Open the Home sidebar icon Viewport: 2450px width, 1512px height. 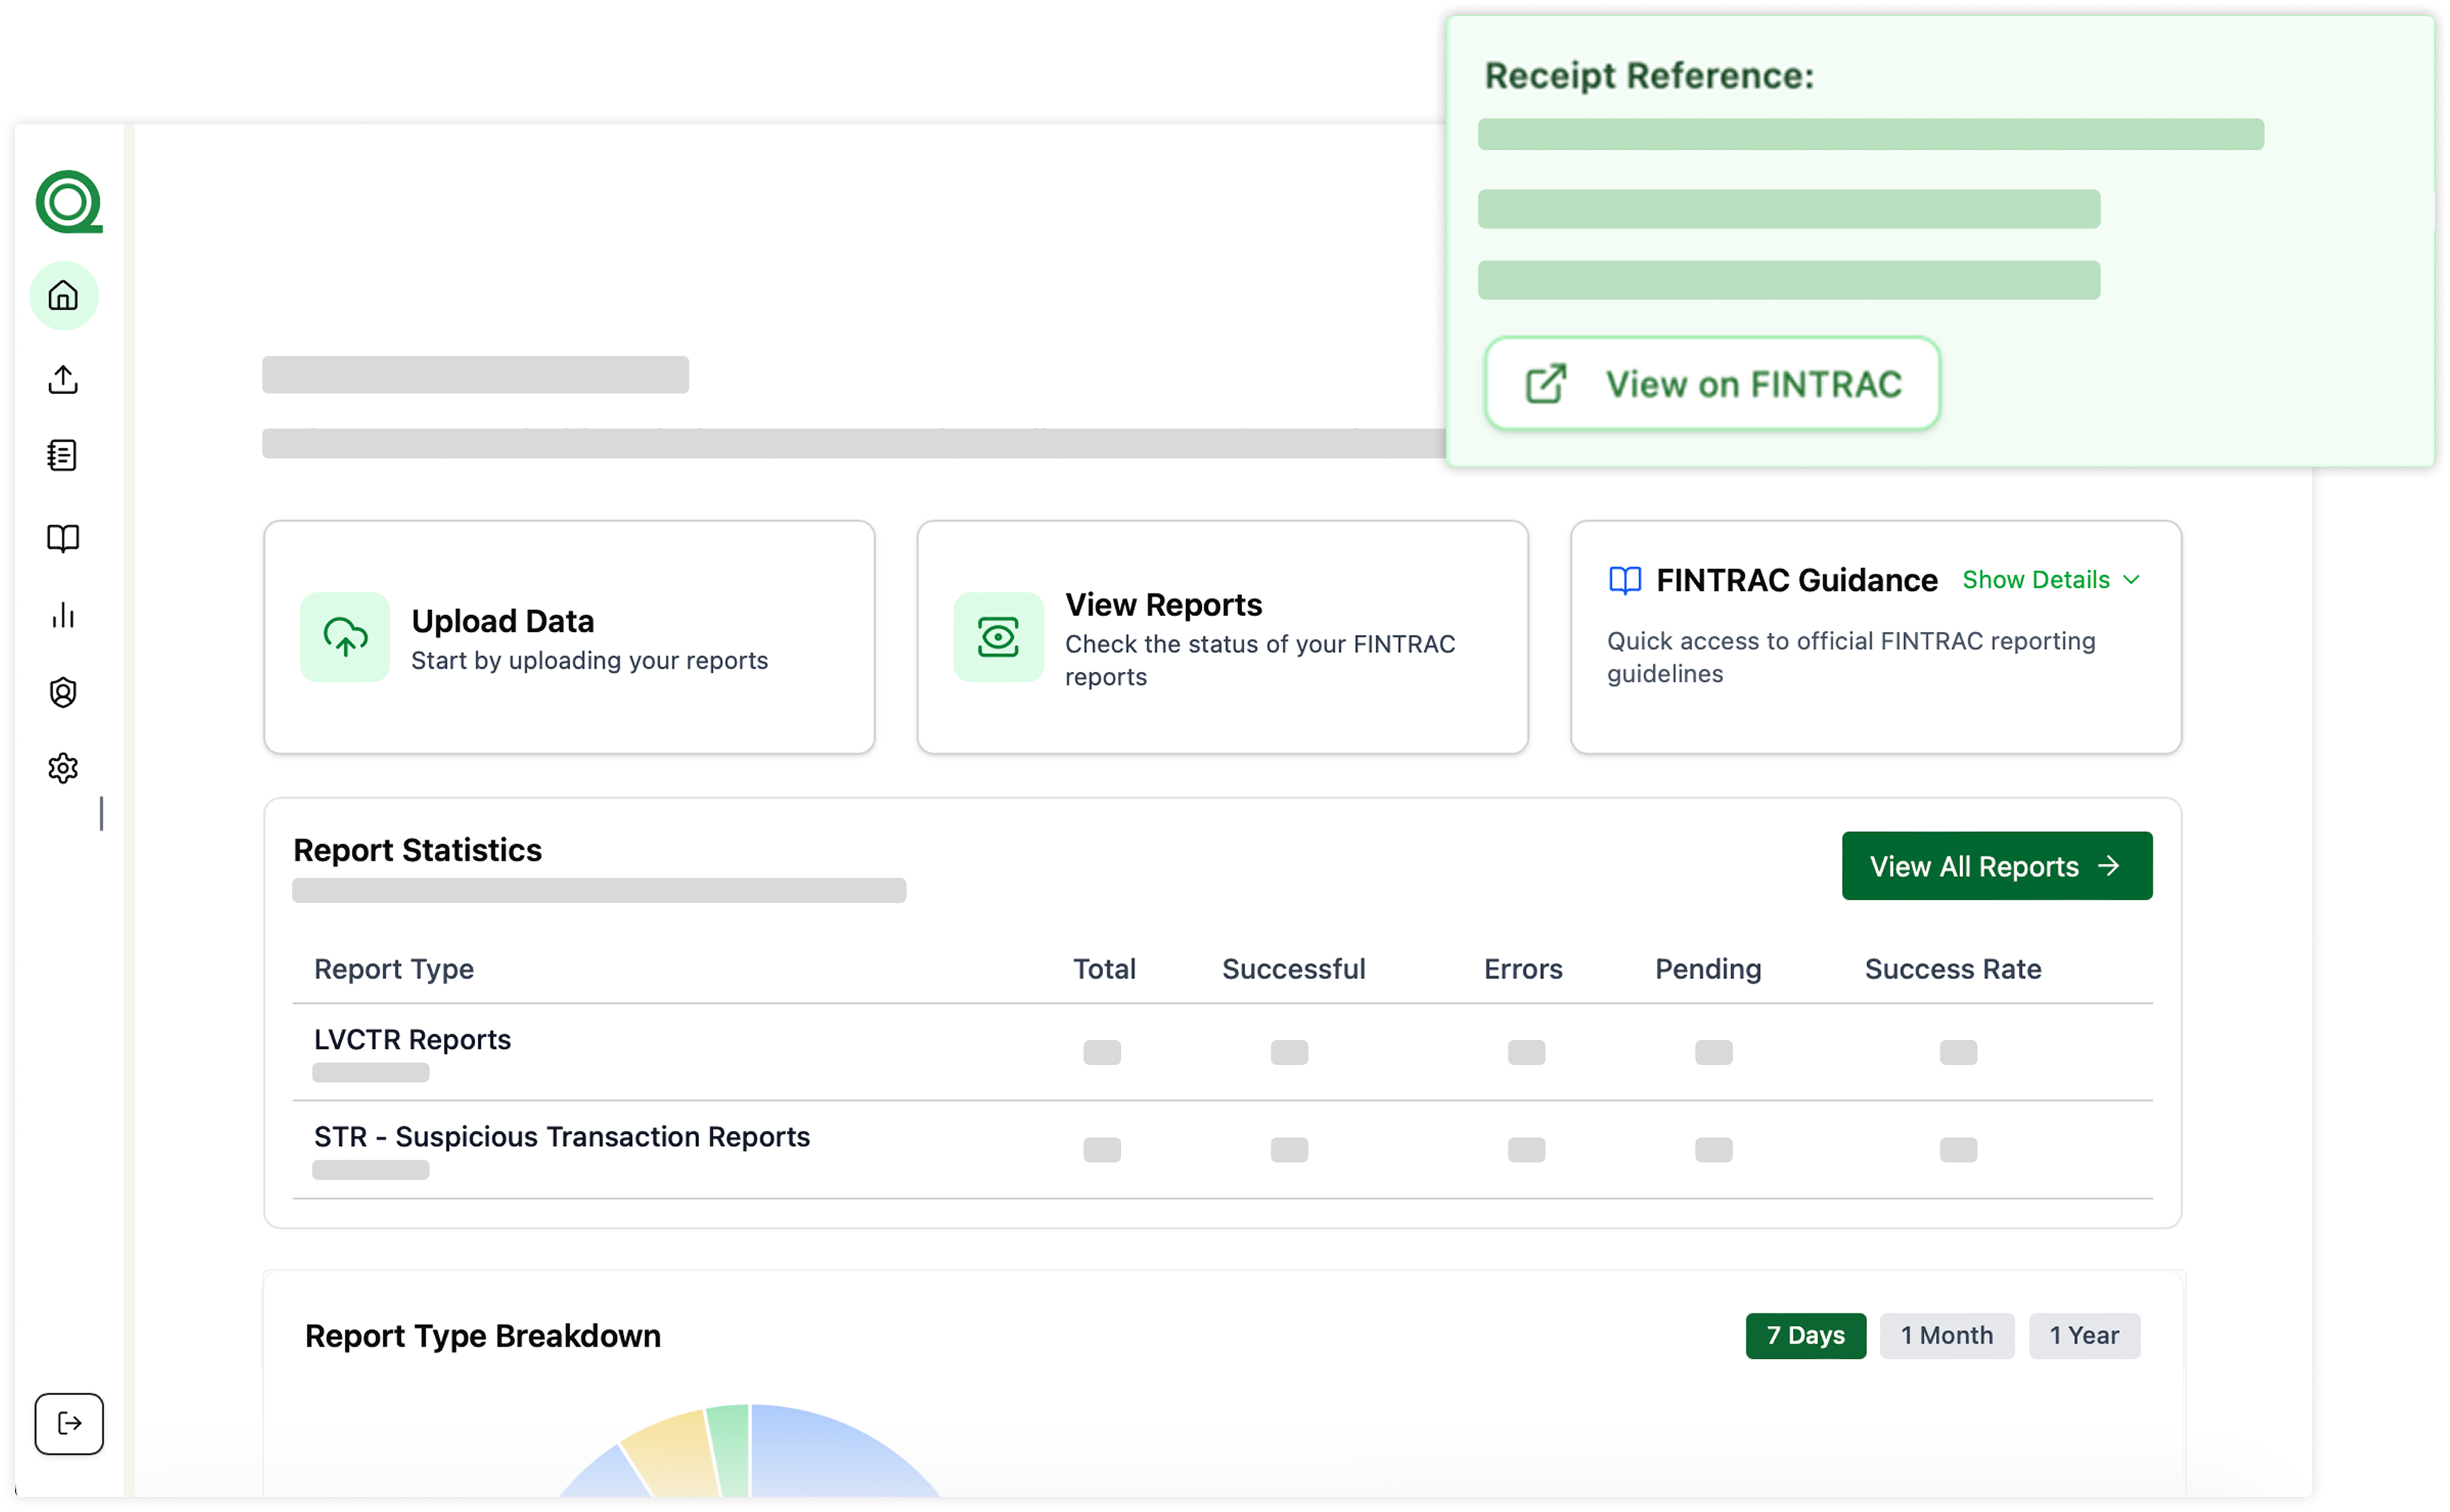point(64,296)
